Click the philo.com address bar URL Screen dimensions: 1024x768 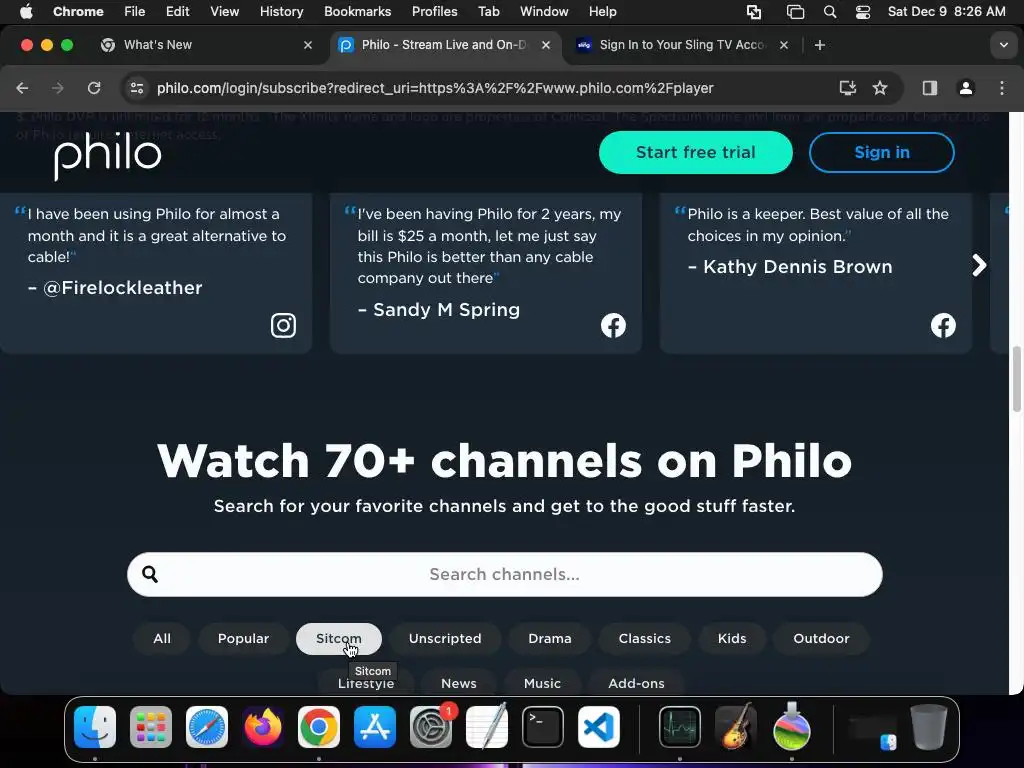tap(435, 88)
